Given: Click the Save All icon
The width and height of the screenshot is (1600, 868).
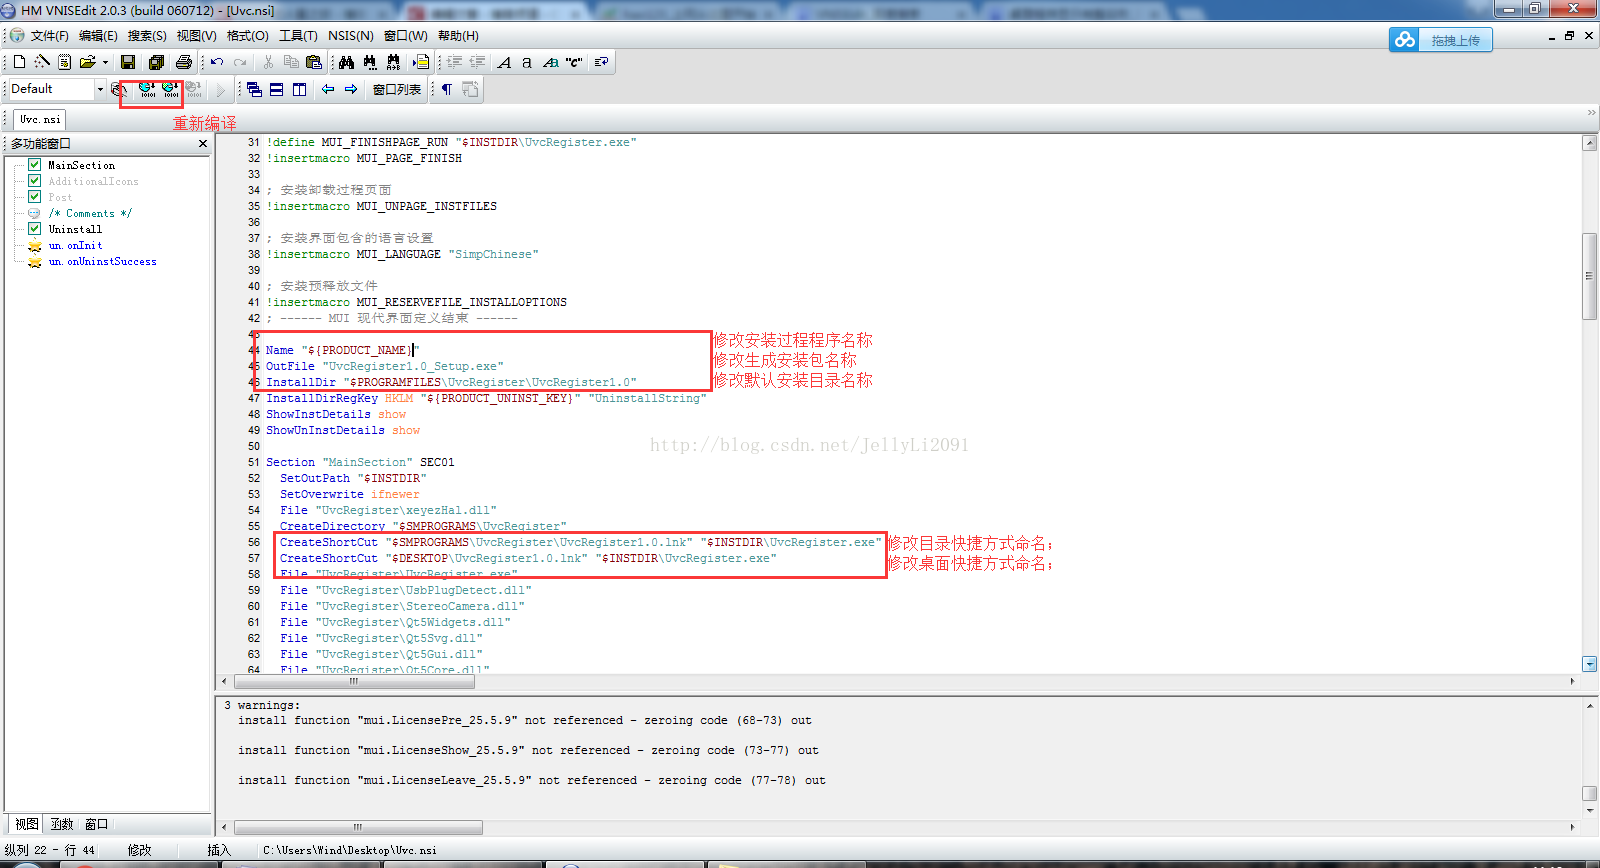Looking at the screenshot, I should tap(156, 62).
